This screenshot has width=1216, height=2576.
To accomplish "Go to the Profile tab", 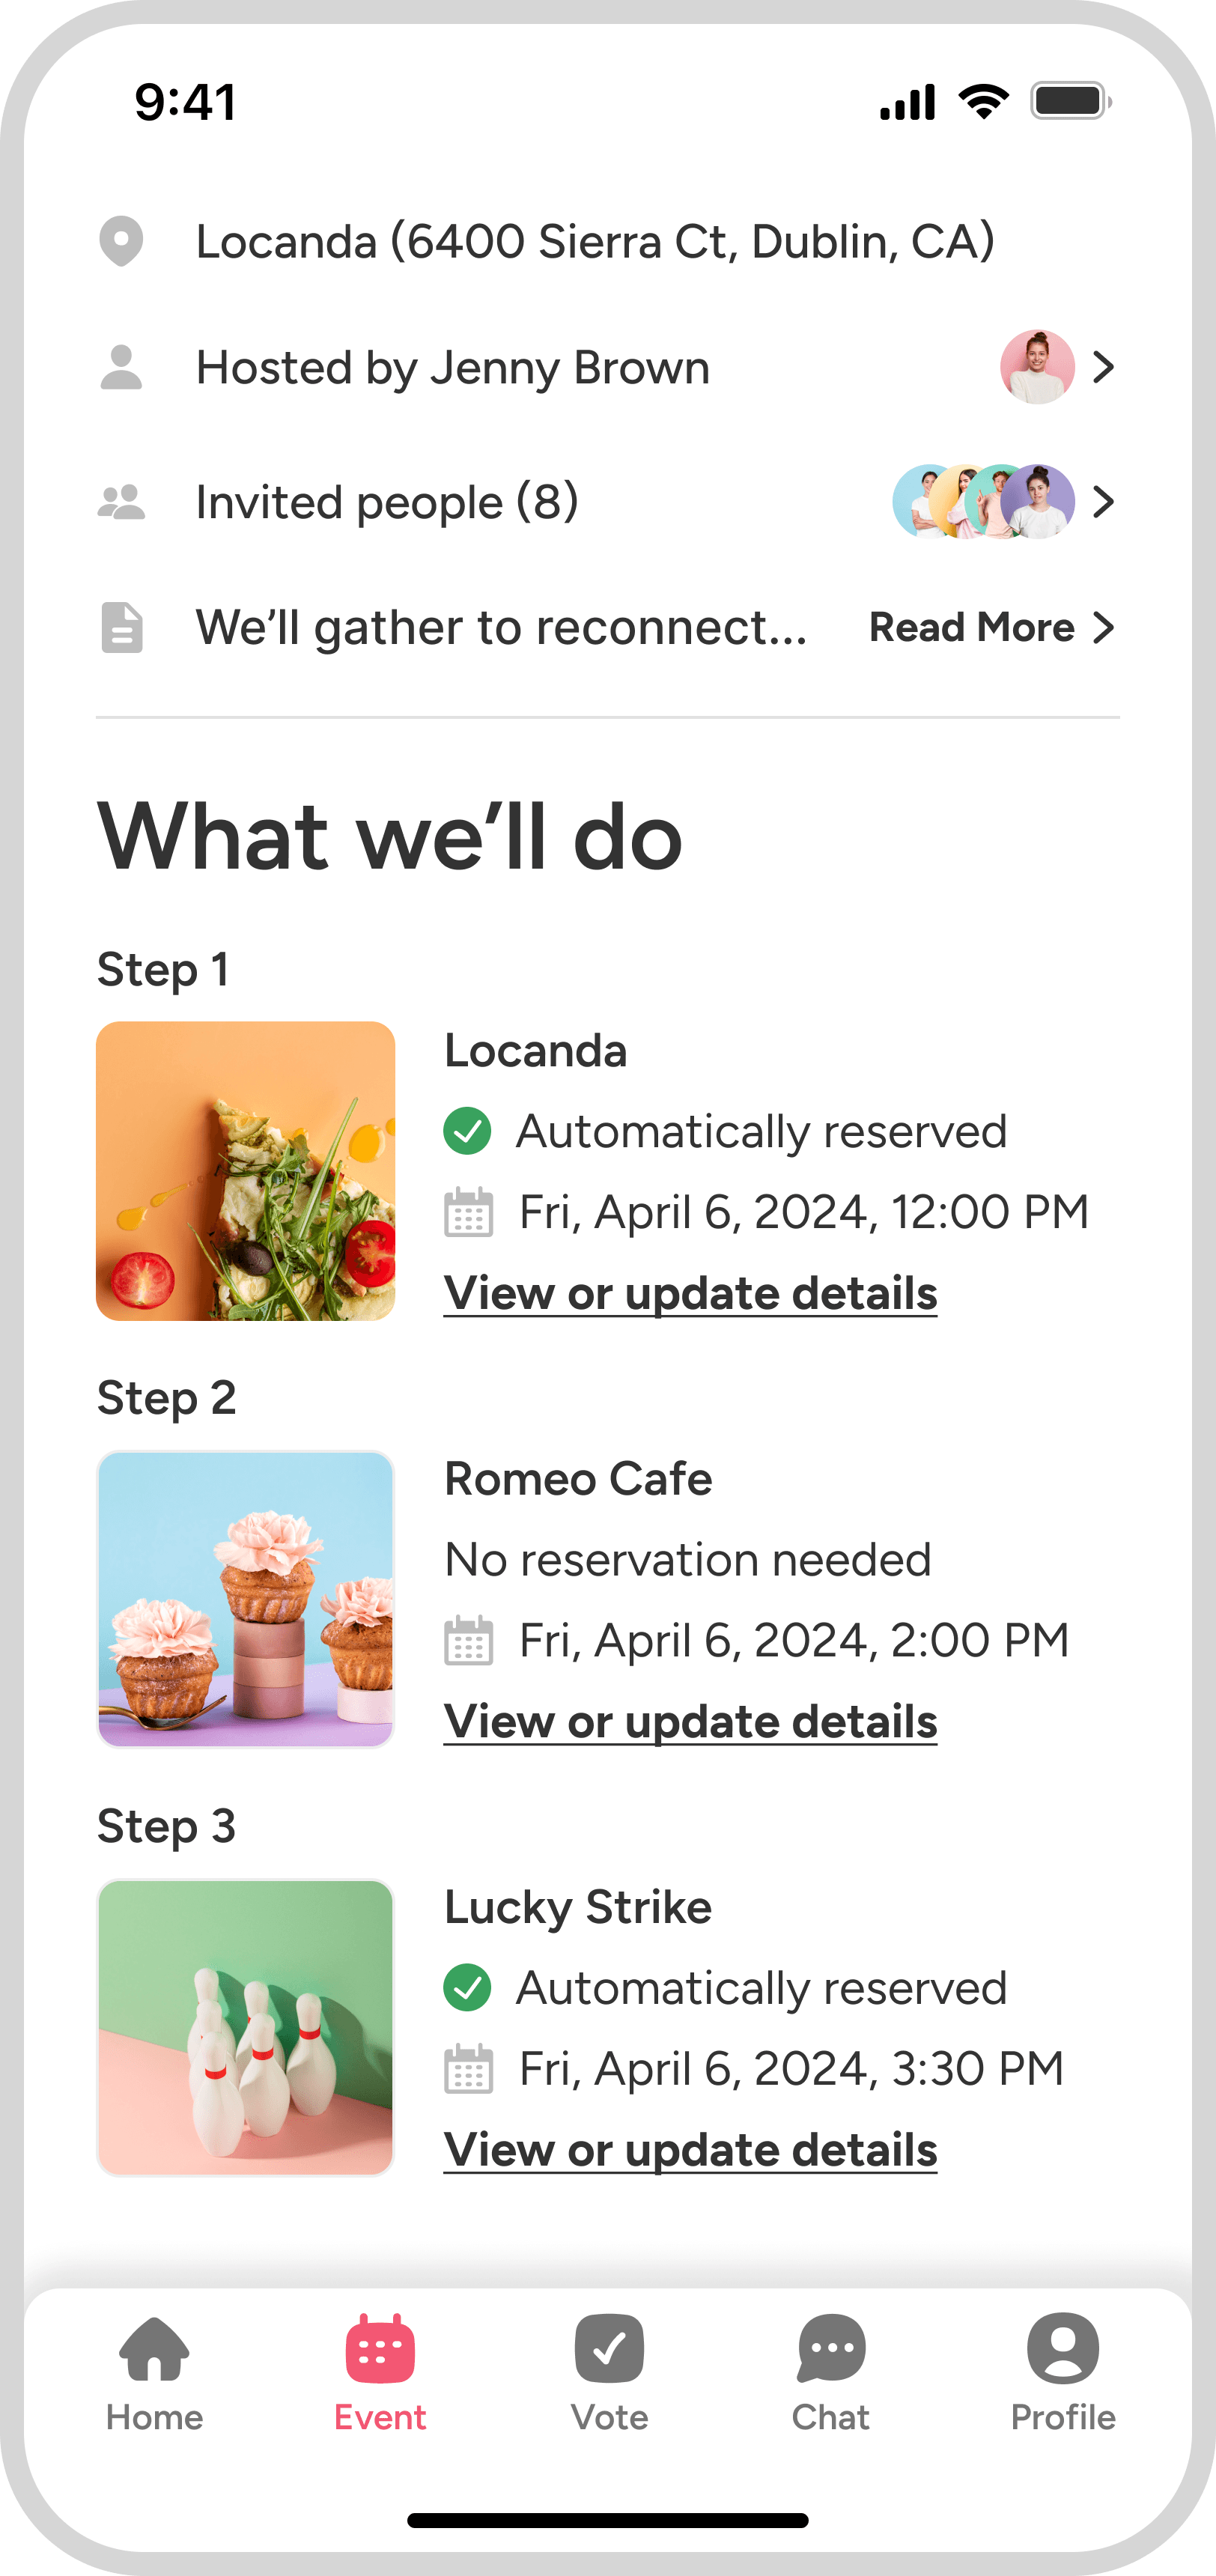I will (1063, 2374).
